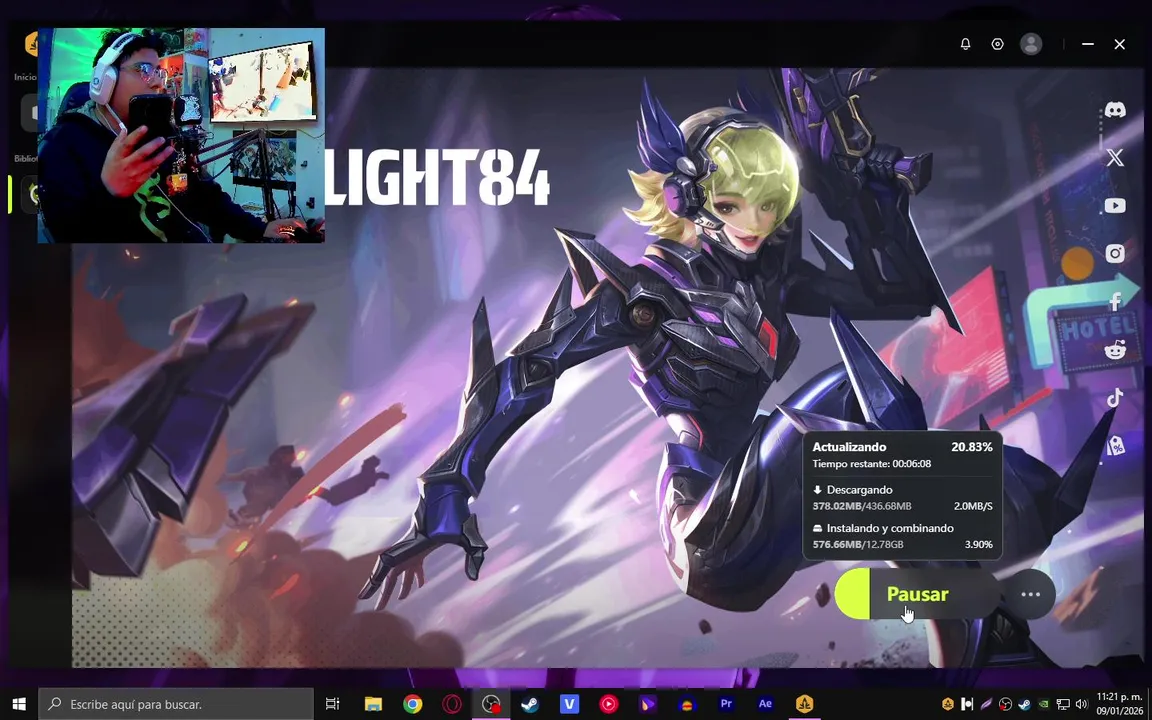Switch to OBS Studio on taskbar
The image size is (1152, 720).
pos(490,704)
